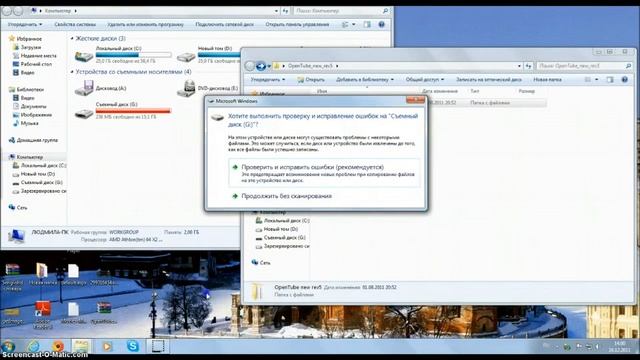Viewport: 640px width, 360px height.
Task: Select Дисковод (A:) floppy drive icon
Action: [84, 88]
